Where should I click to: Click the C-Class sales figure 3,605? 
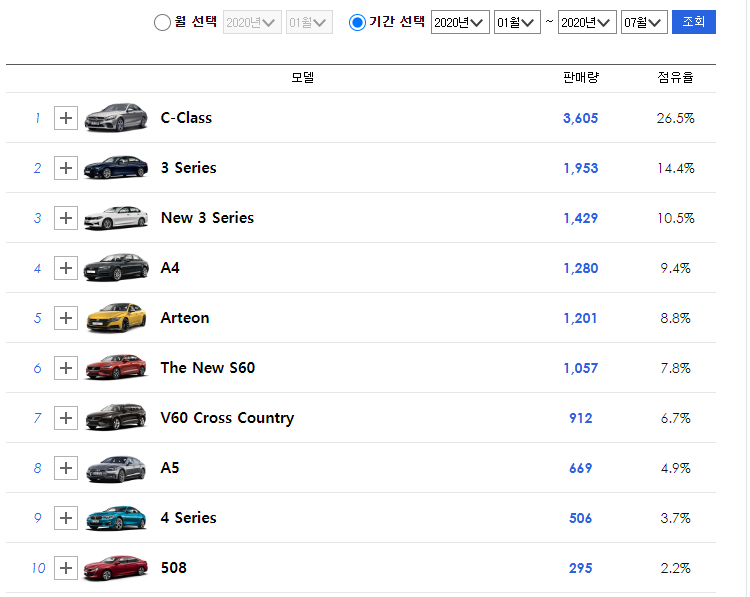point(580,118)
